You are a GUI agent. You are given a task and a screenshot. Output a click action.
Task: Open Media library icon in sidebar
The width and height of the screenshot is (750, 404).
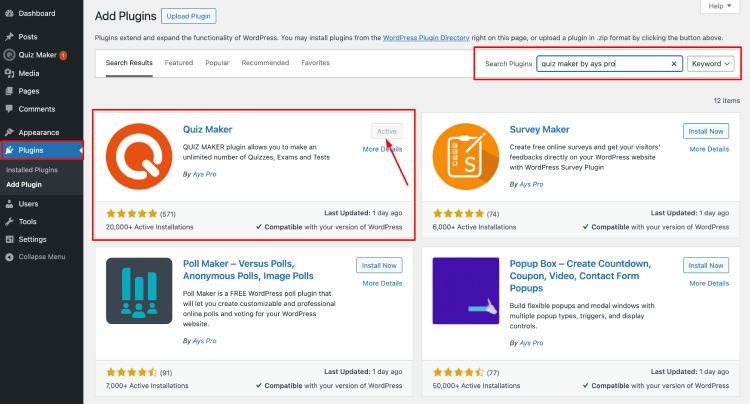9,73
